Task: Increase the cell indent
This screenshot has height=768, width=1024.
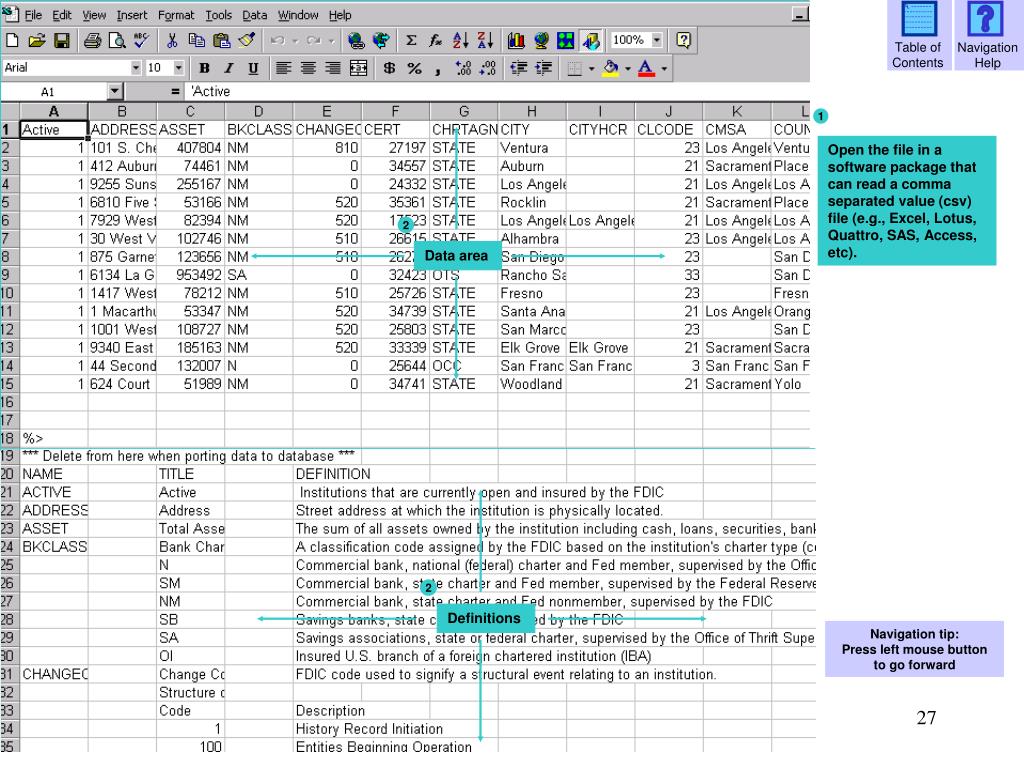Action: 543,68
